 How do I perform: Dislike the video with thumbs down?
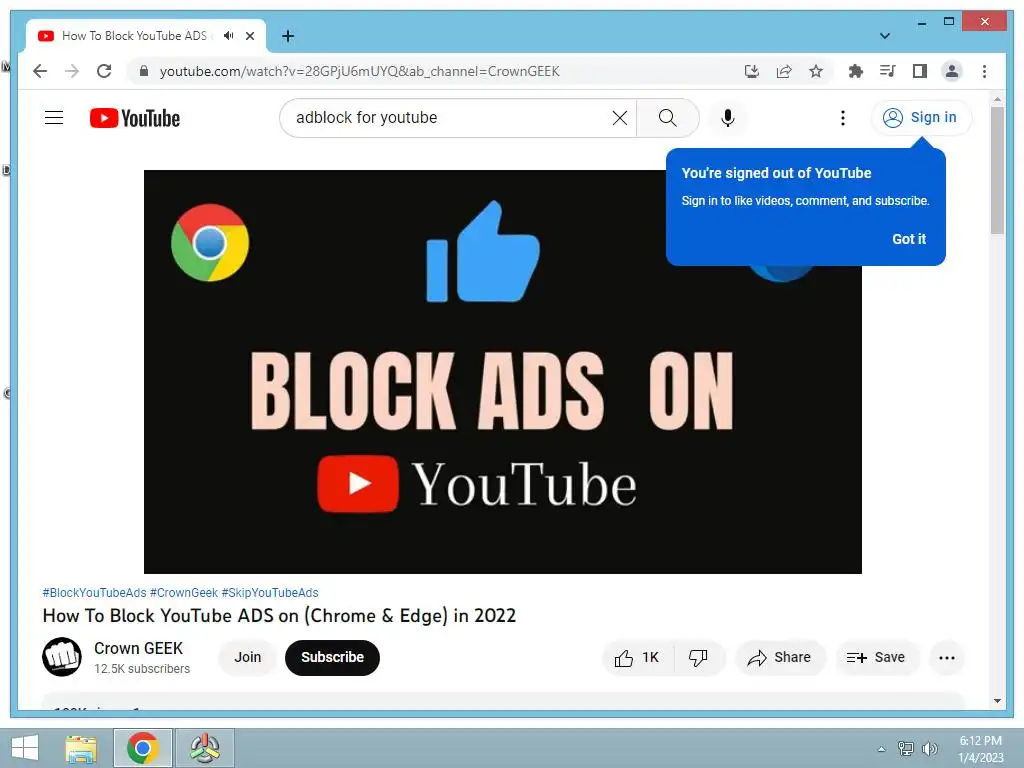pos(698,658)
